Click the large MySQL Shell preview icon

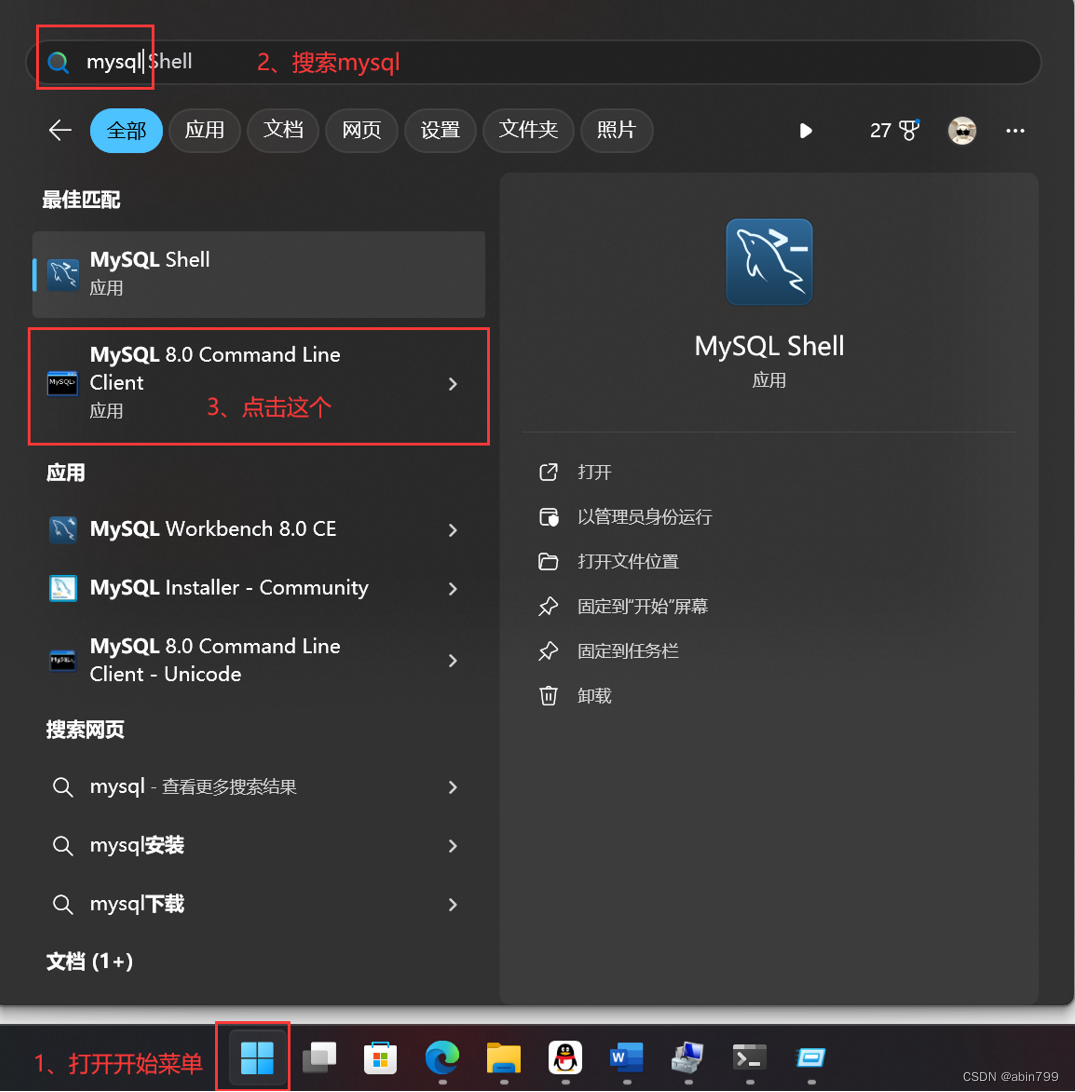[x=769, y=262]
